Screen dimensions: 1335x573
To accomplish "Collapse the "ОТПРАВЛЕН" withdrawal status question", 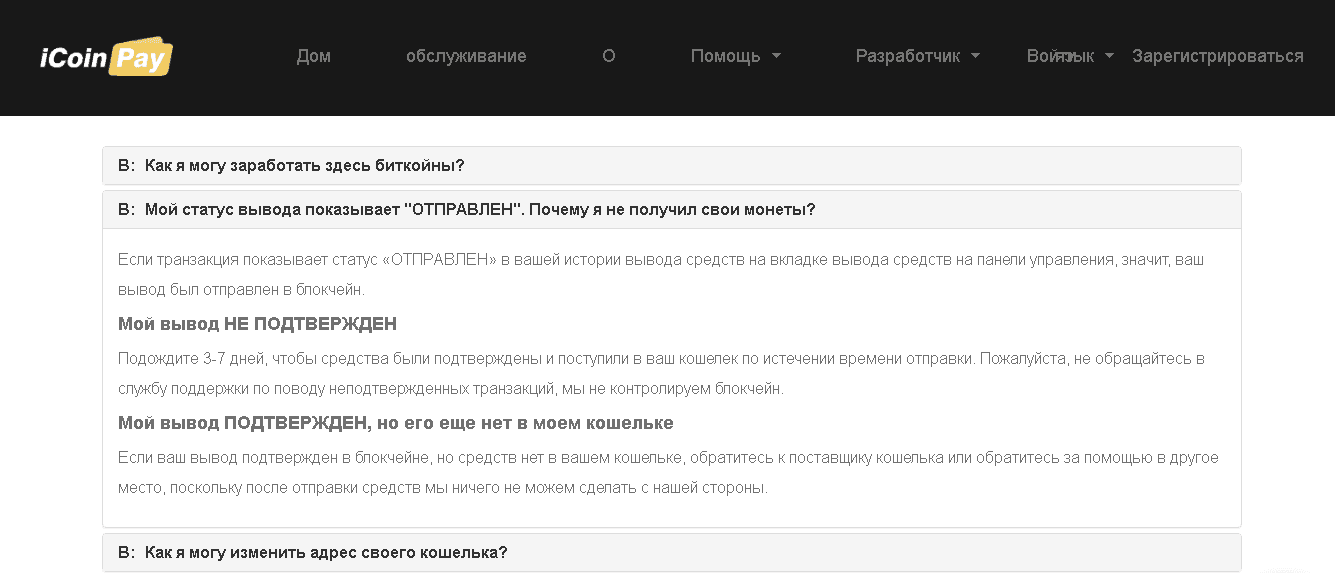I will click(480, 210).
